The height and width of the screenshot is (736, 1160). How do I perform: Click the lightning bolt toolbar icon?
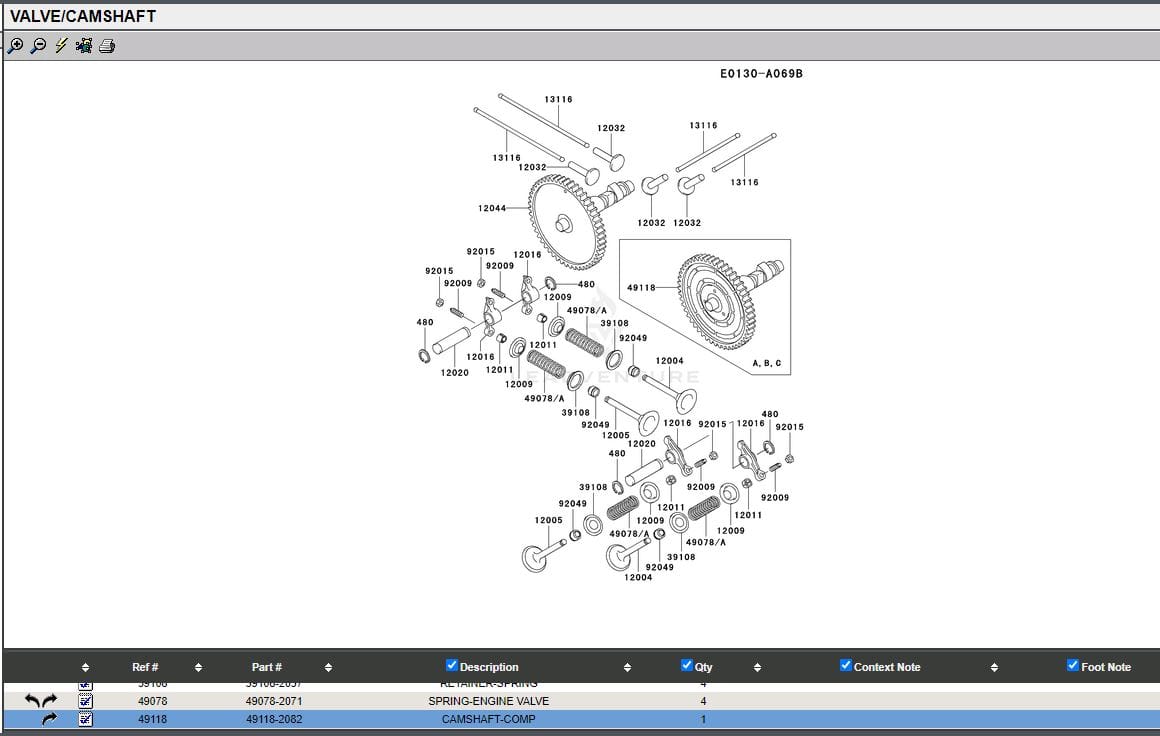tap(61, 46)
